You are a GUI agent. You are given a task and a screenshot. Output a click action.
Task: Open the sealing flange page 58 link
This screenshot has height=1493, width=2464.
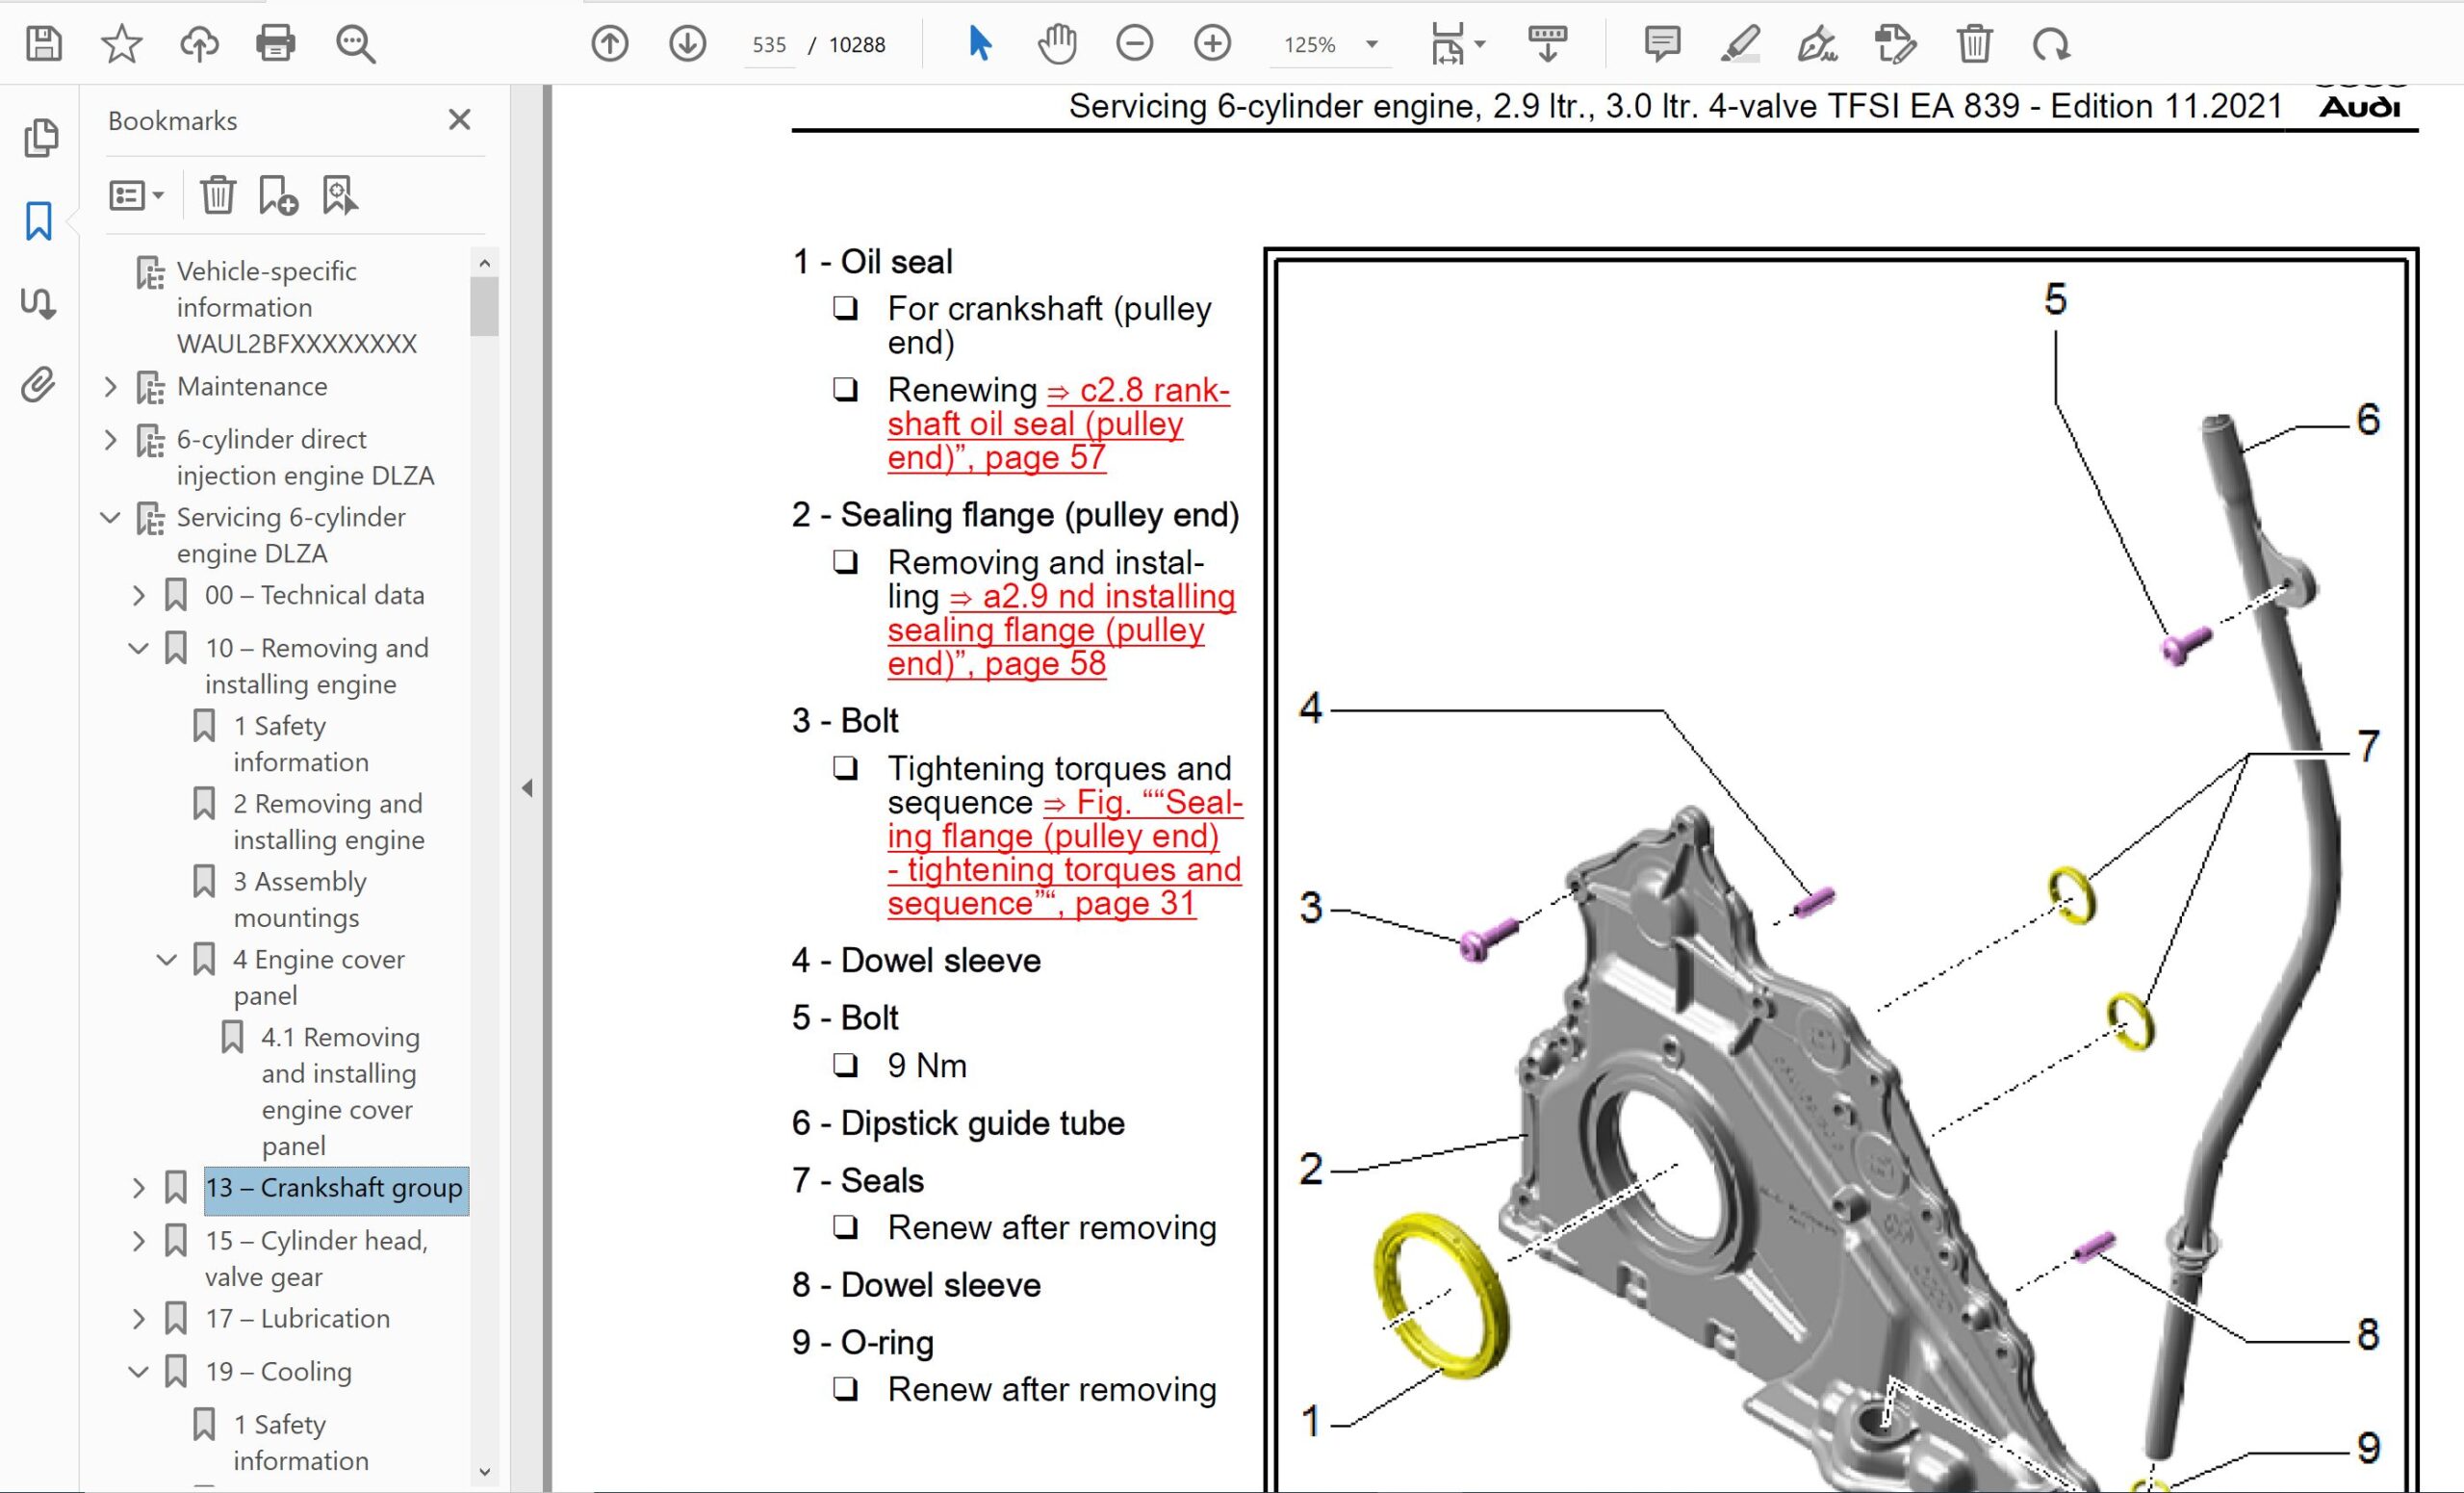1045,630
